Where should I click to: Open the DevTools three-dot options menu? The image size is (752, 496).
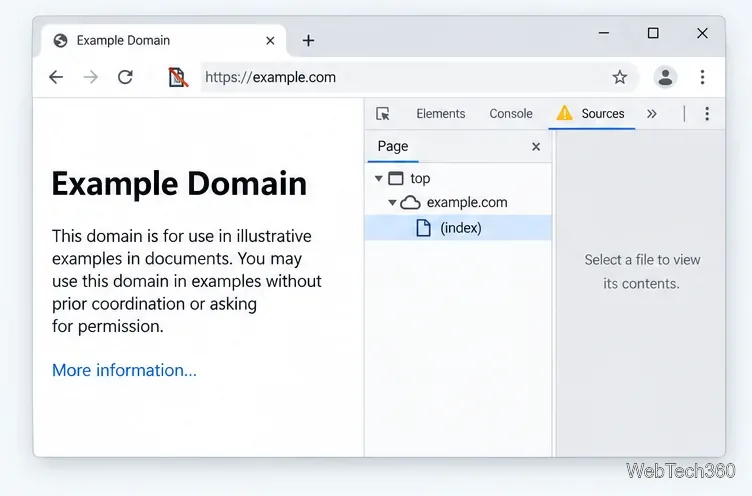707,114
